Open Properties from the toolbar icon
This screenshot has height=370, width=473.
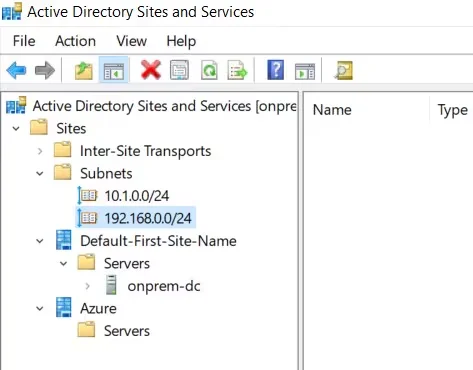179,70
